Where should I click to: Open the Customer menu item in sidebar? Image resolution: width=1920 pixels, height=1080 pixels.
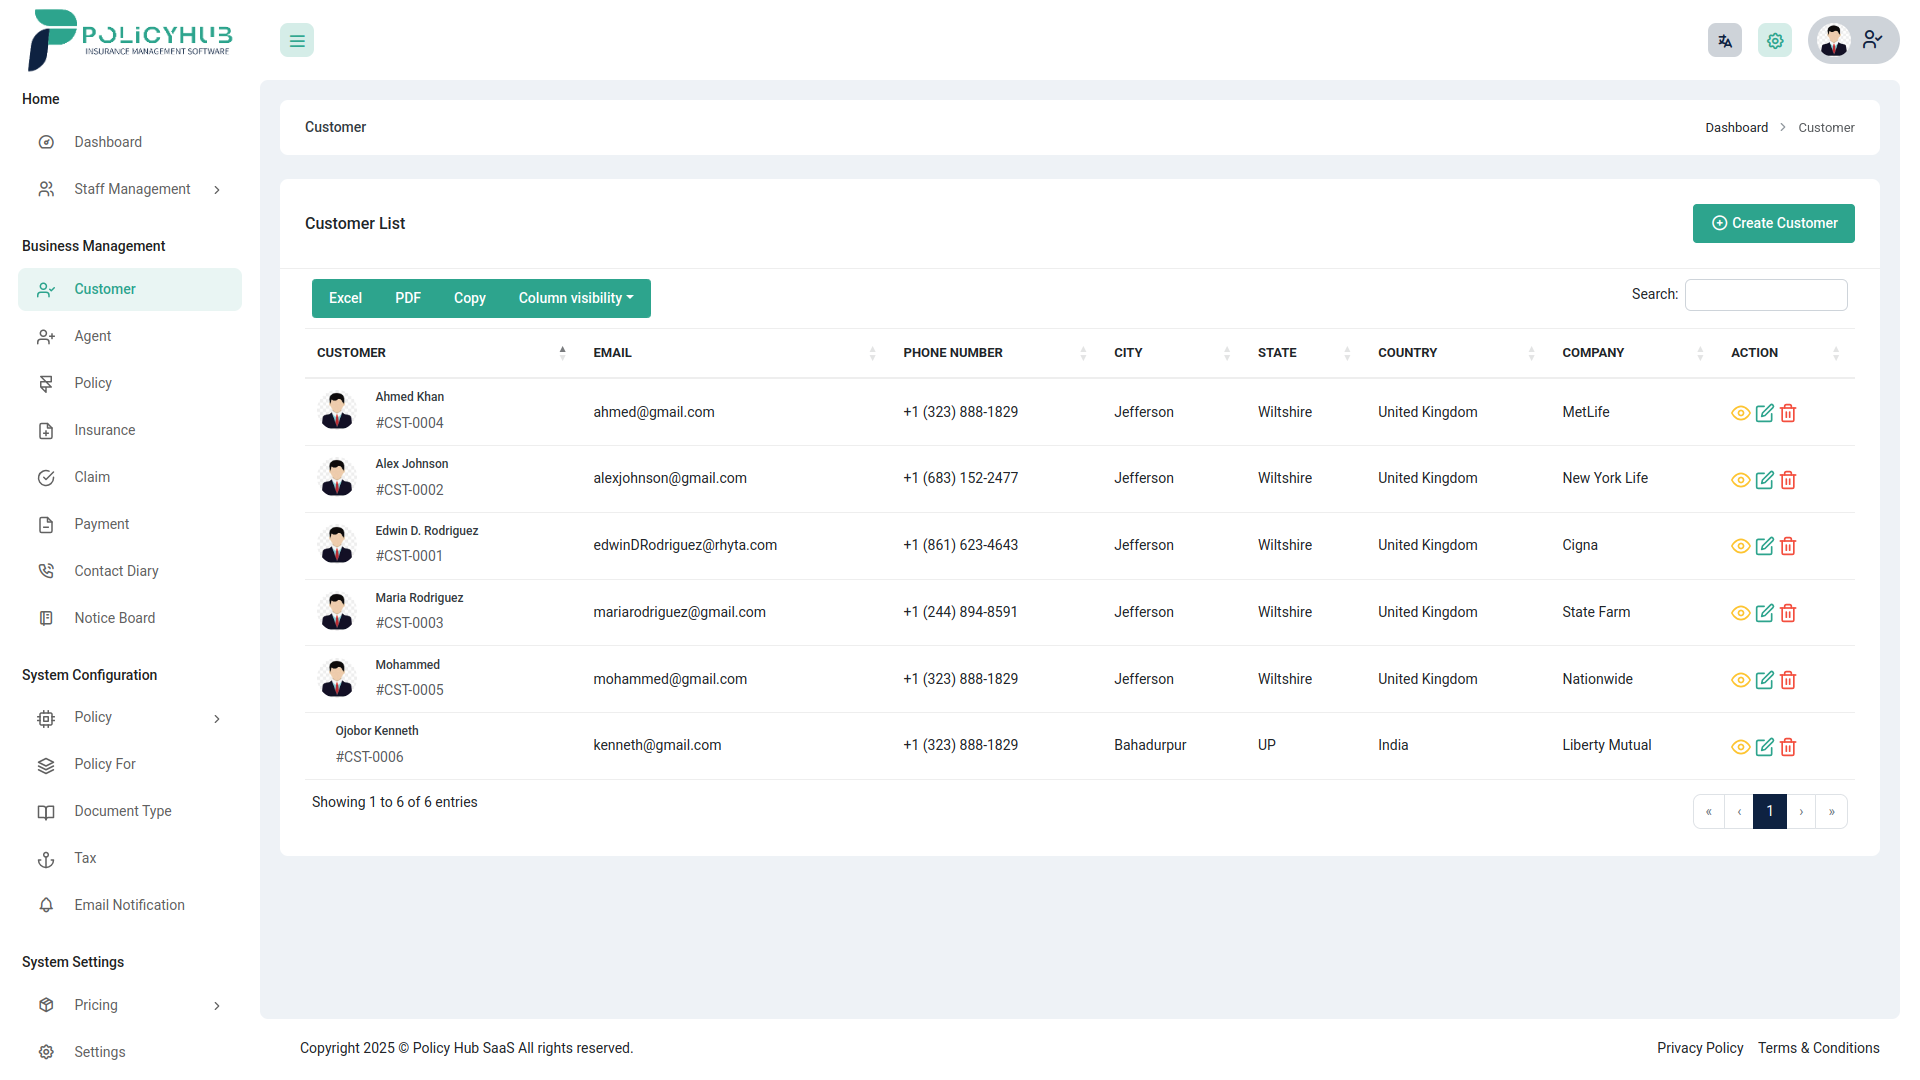pos(106,289)
